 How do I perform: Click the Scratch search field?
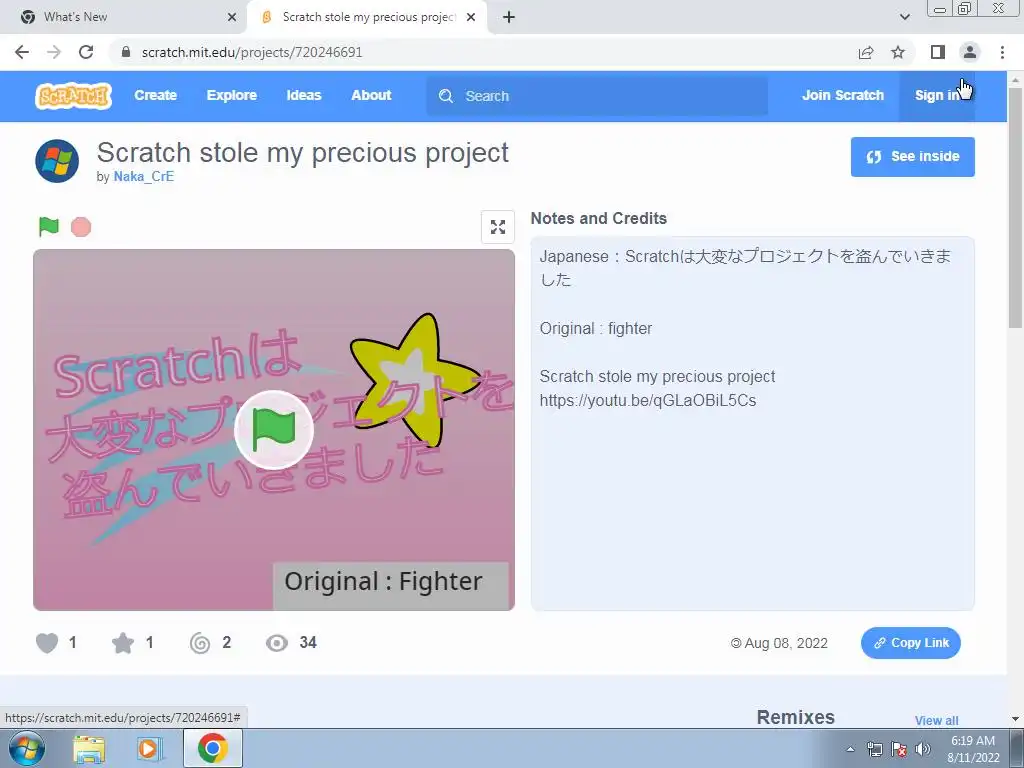tap(597, 96)
